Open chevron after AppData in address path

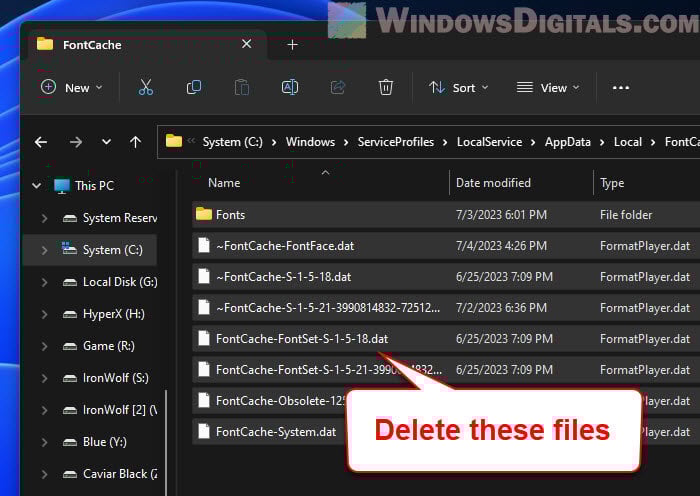click(602, 142)
